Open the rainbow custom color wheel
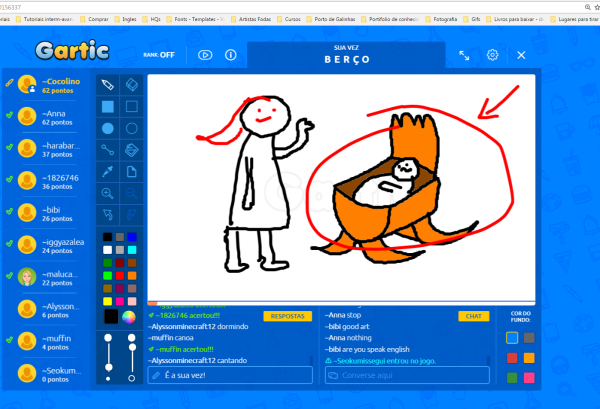600x409 pixels. point(128,318)
